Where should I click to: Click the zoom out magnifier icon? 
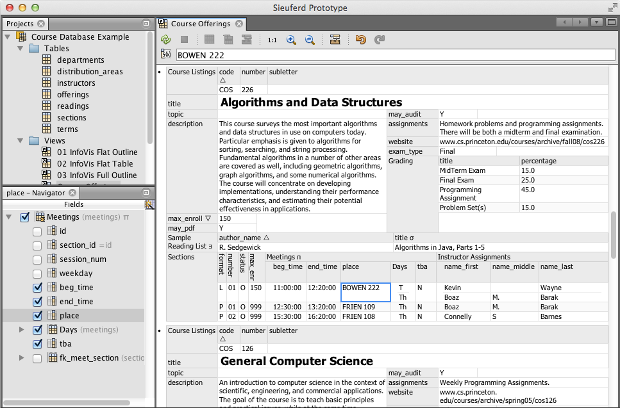[x=310, y=40]
